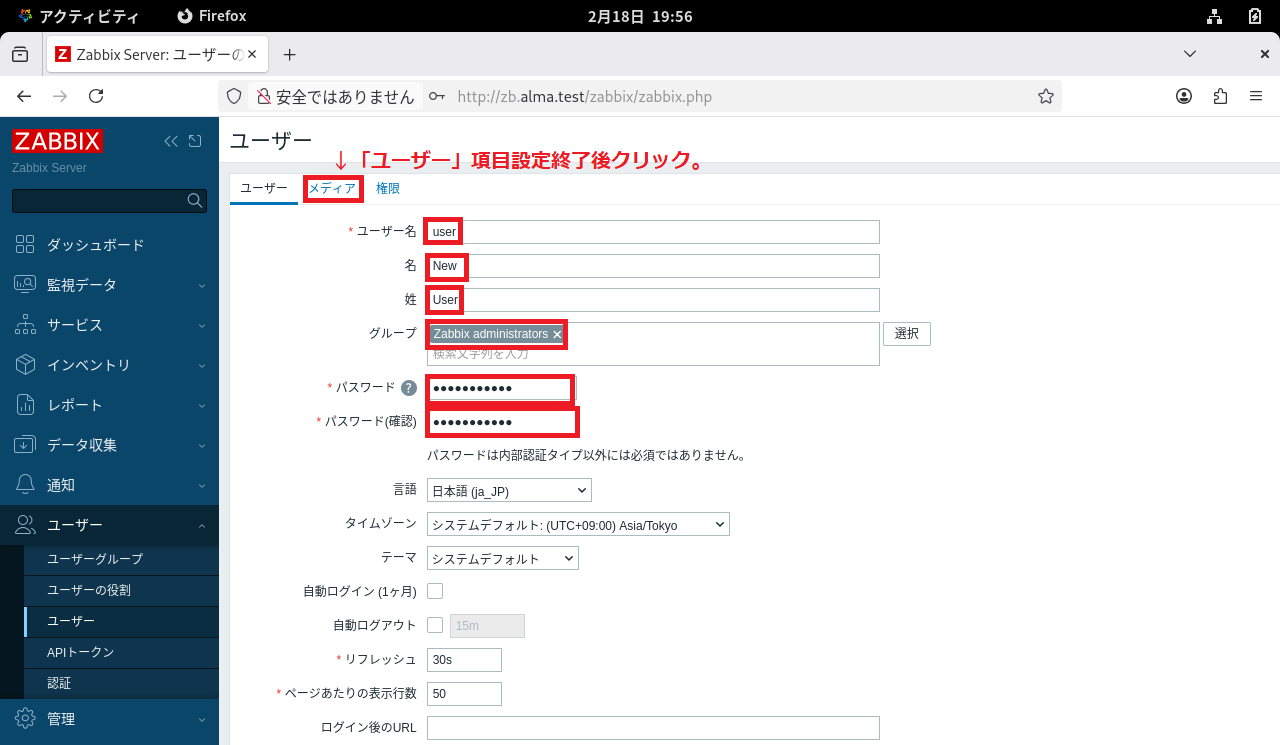The image size is (1280, 745).
Task: Open the テーマ theme dropdown
Action: [x=503, y=558]
